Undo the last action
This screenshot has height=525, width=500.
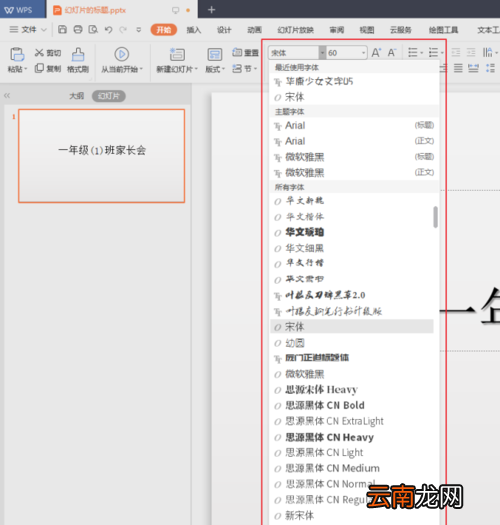pos(108,30)
